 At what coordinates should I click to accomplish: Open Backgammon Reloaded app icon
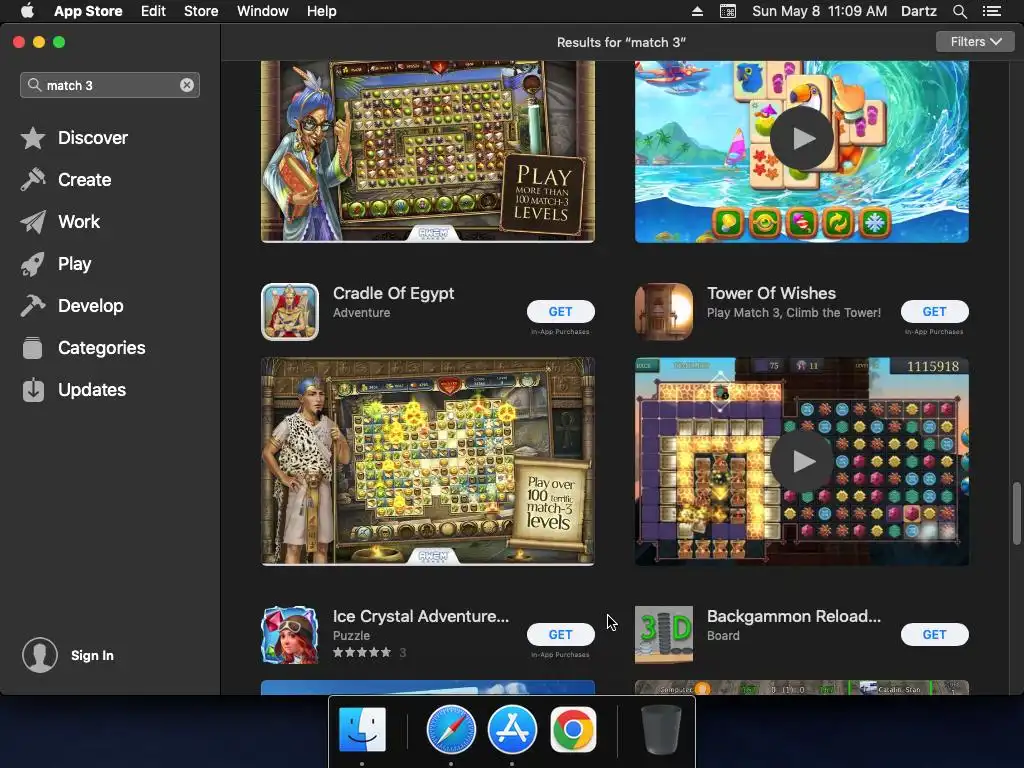(664, 635)
